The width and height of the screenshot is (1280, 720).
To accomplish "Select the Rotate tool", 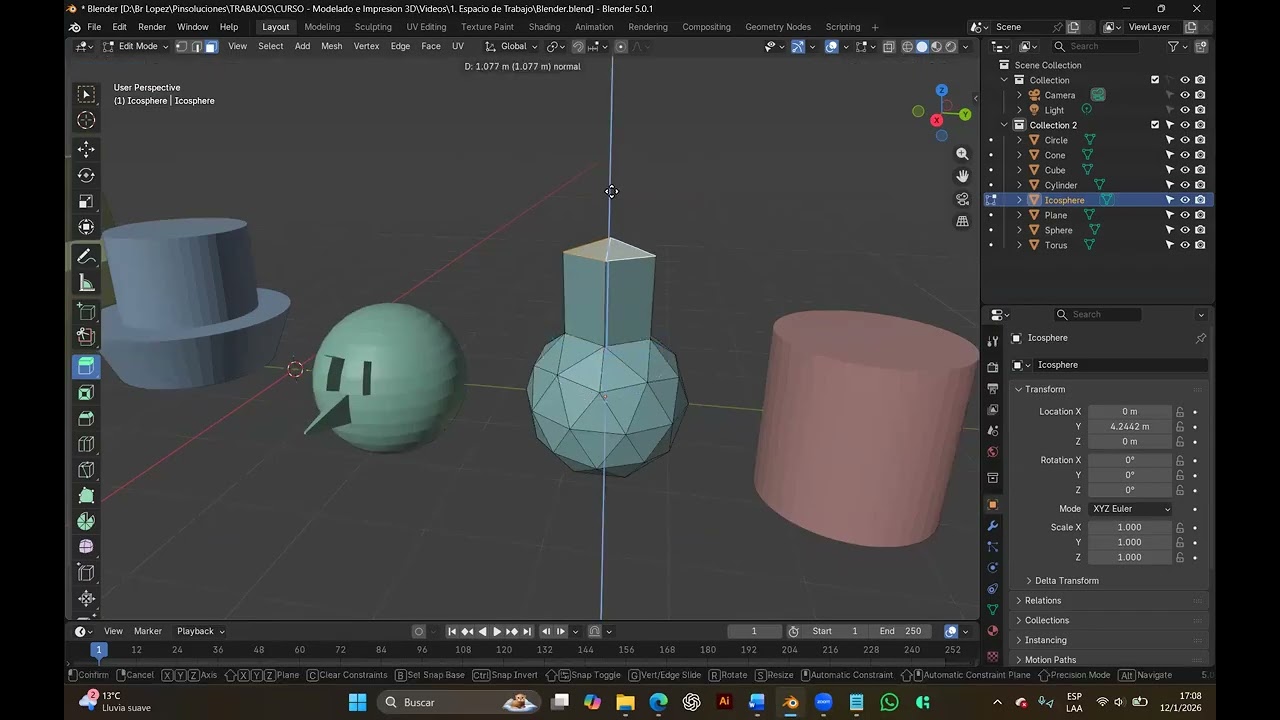I will pyautogui.click(x=86, y=175).
